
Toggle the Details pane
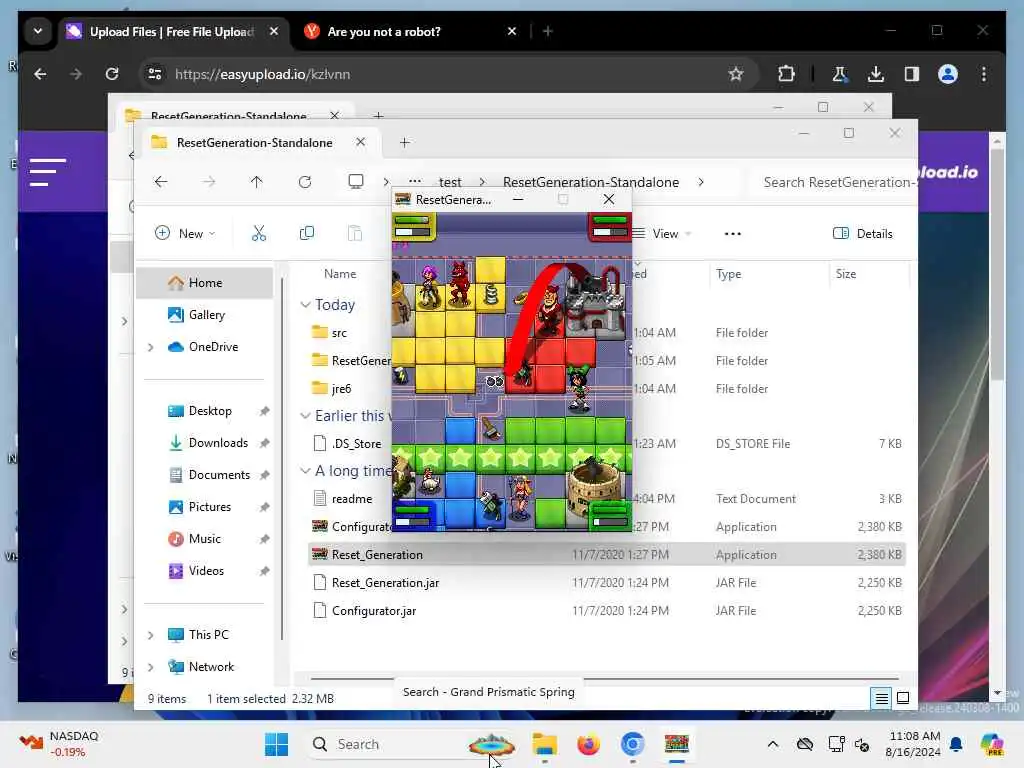click(x=862, y=233)
